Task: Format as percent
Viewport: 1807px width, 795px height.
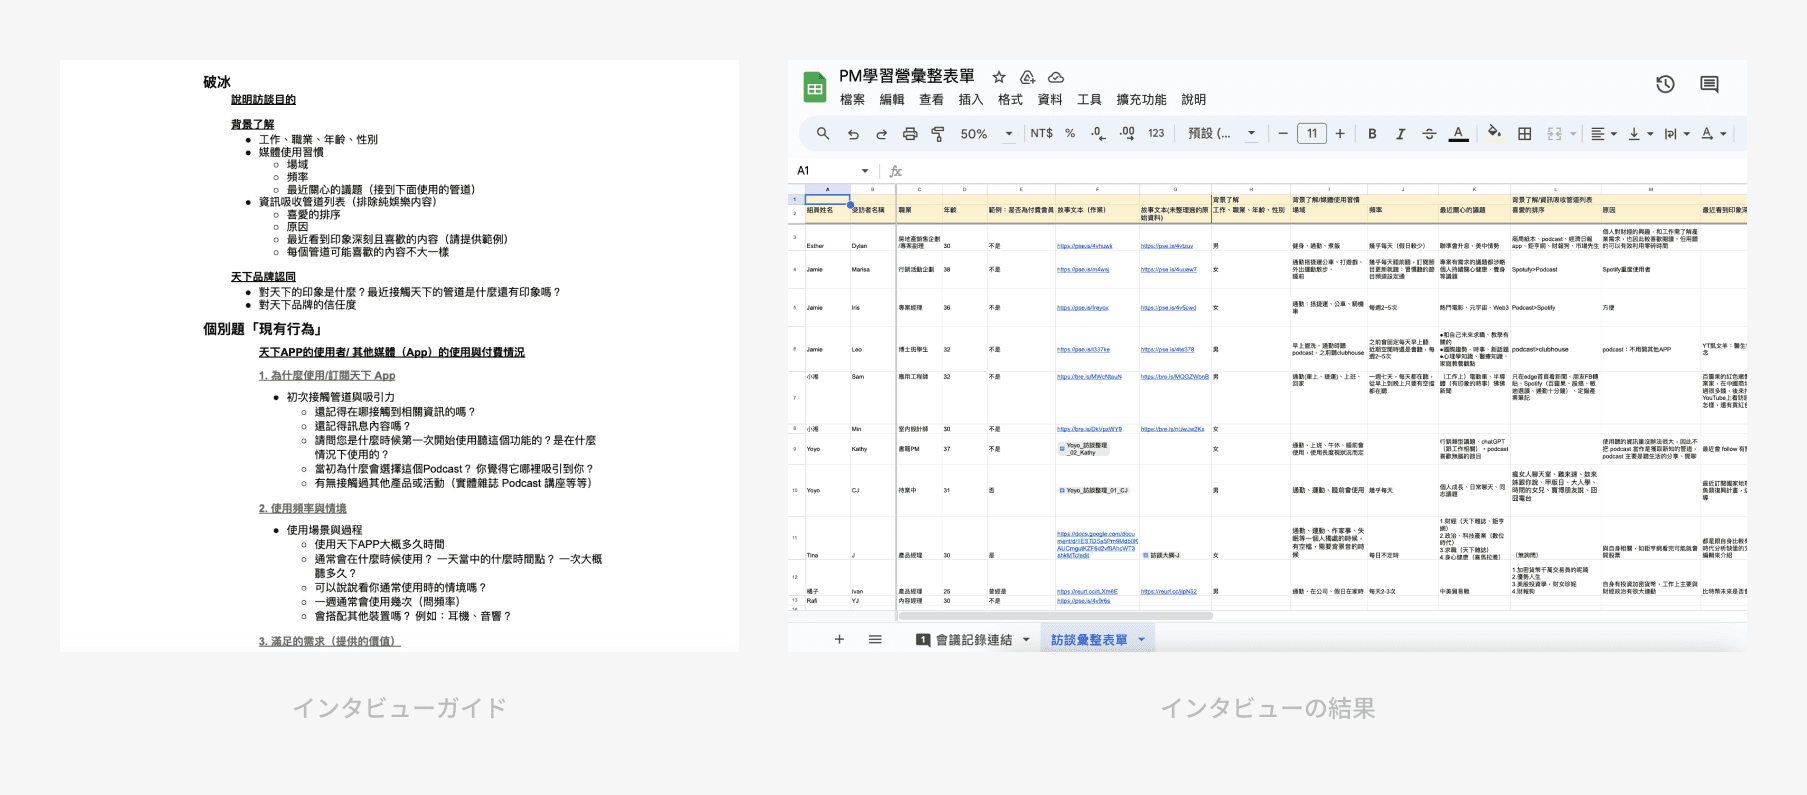Action: 1070,133
